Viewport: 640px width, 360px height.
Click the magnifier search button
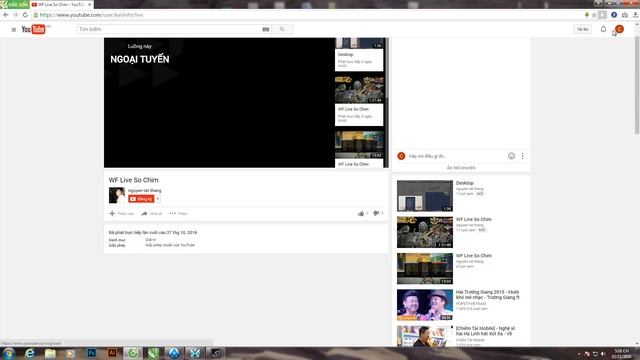click(x=282, y=29)
